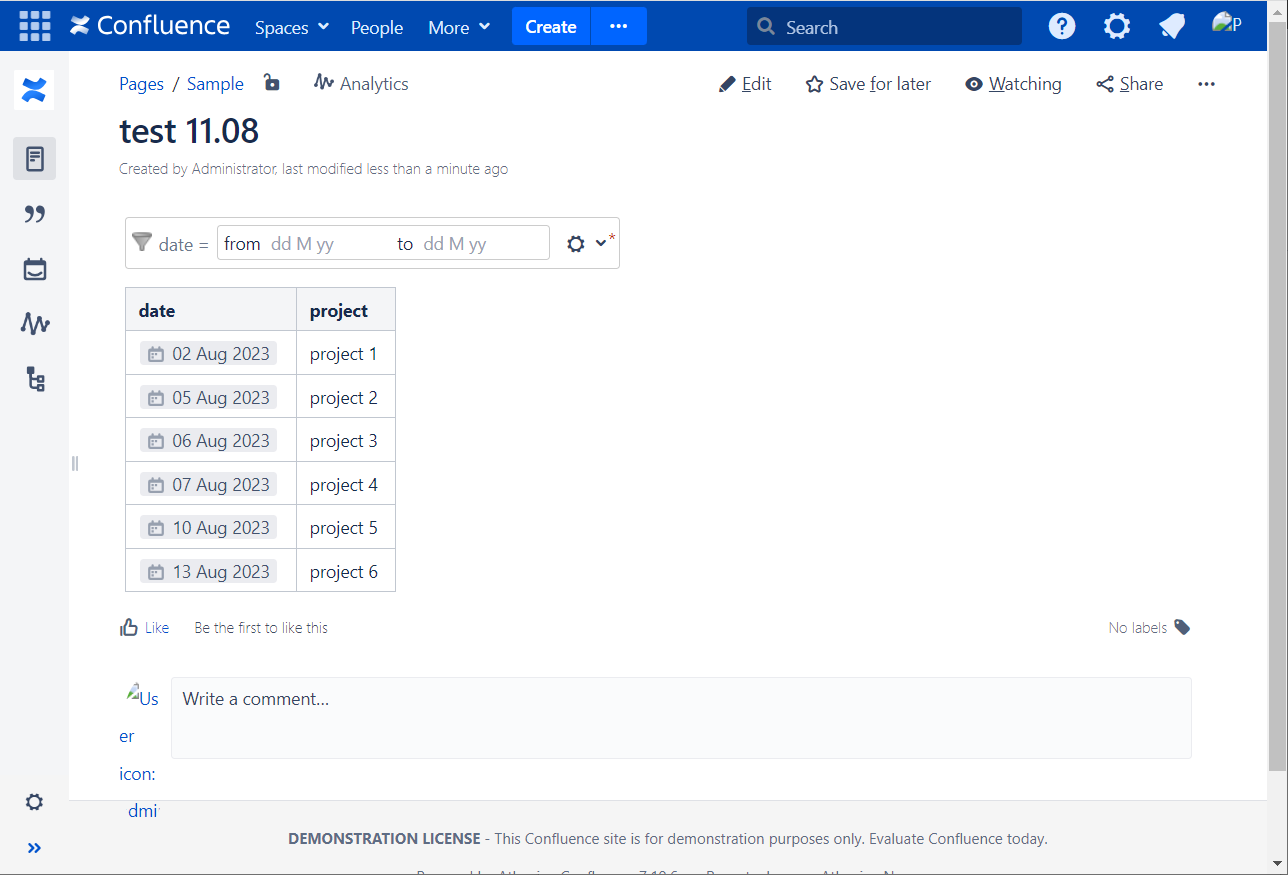1288x875 pixels.
Task: Open the administration gear in top bar
Action: [1117, 26]
